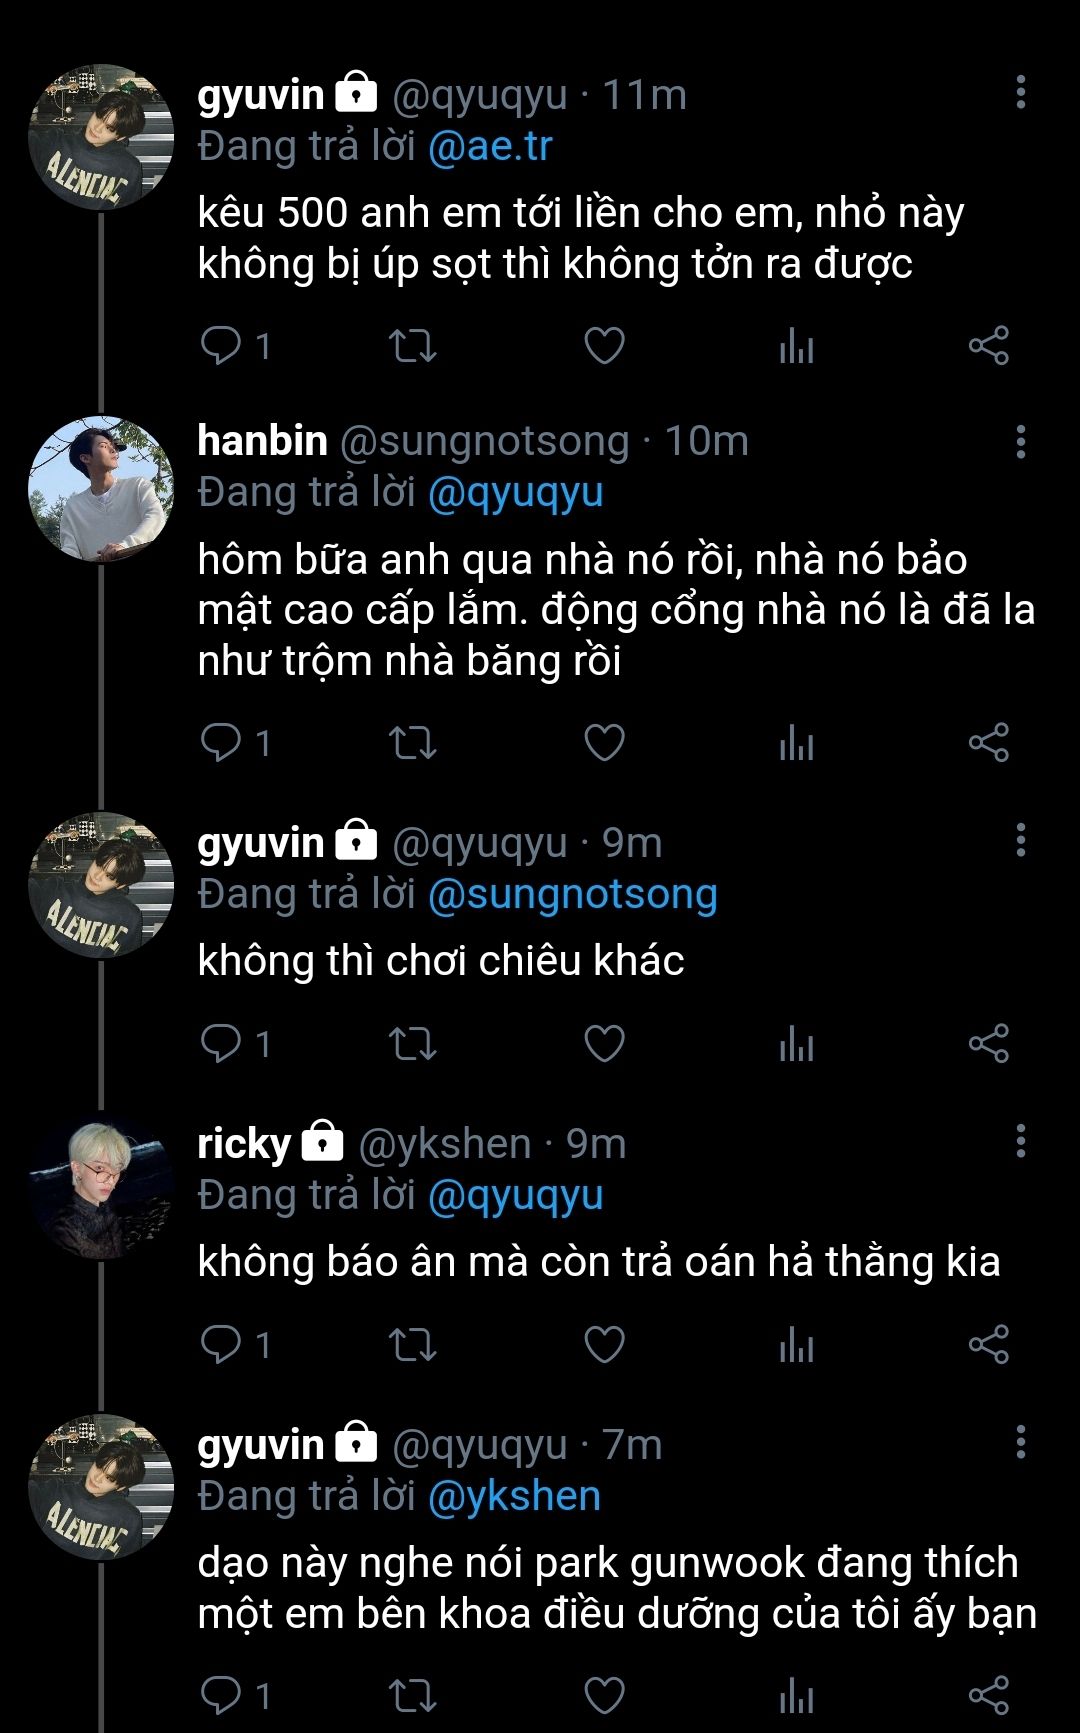The width and height of the screenshot is (1080, 1733).
Task: Share gyuvin's 'chơi chiêu khác' tweet
Action: coord(988,1043)
